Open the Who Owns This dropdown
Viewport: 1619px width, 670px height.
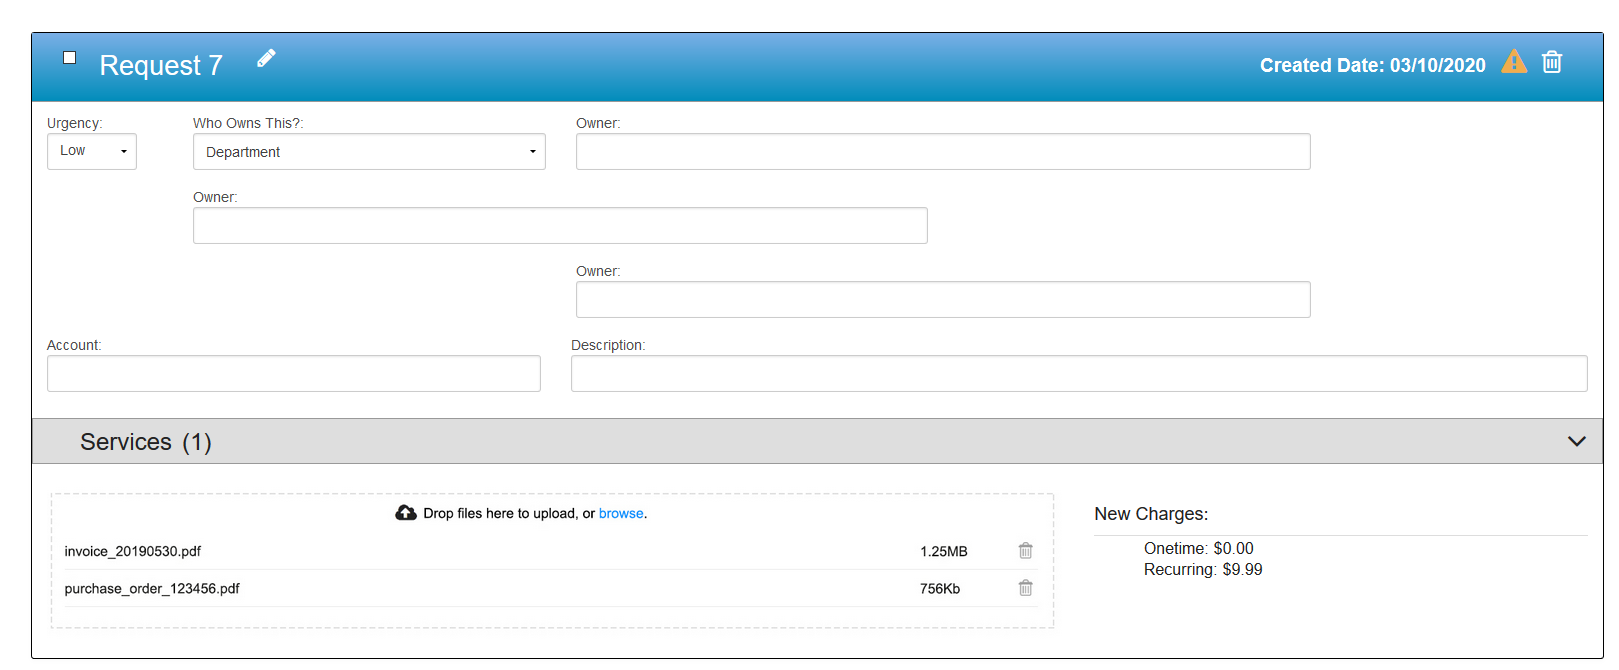(369, 152)
